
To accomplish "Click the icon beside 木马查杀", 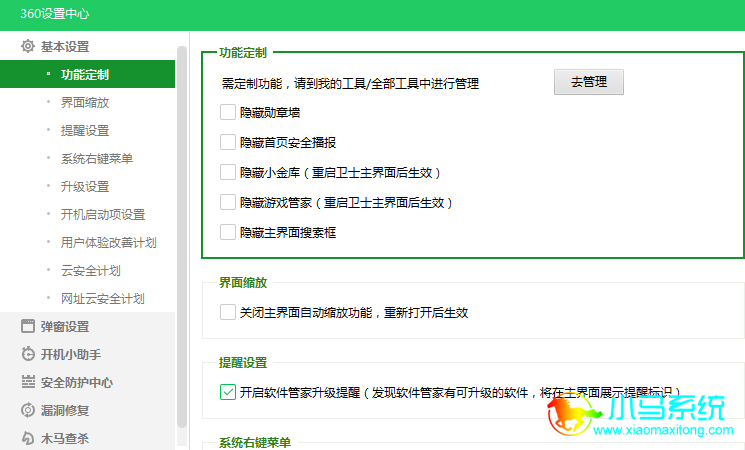I will [x=28, y=438].
